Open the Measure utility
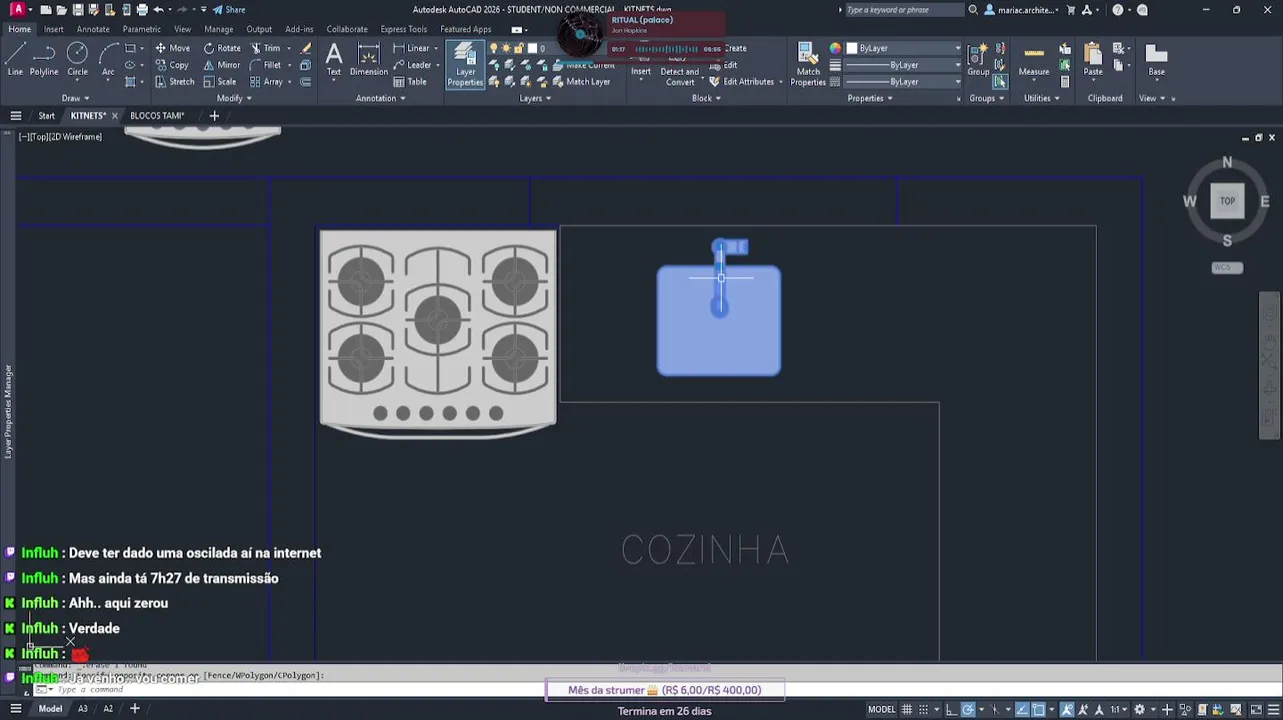The image size is (1283, 720). [x=1034, y=59]
